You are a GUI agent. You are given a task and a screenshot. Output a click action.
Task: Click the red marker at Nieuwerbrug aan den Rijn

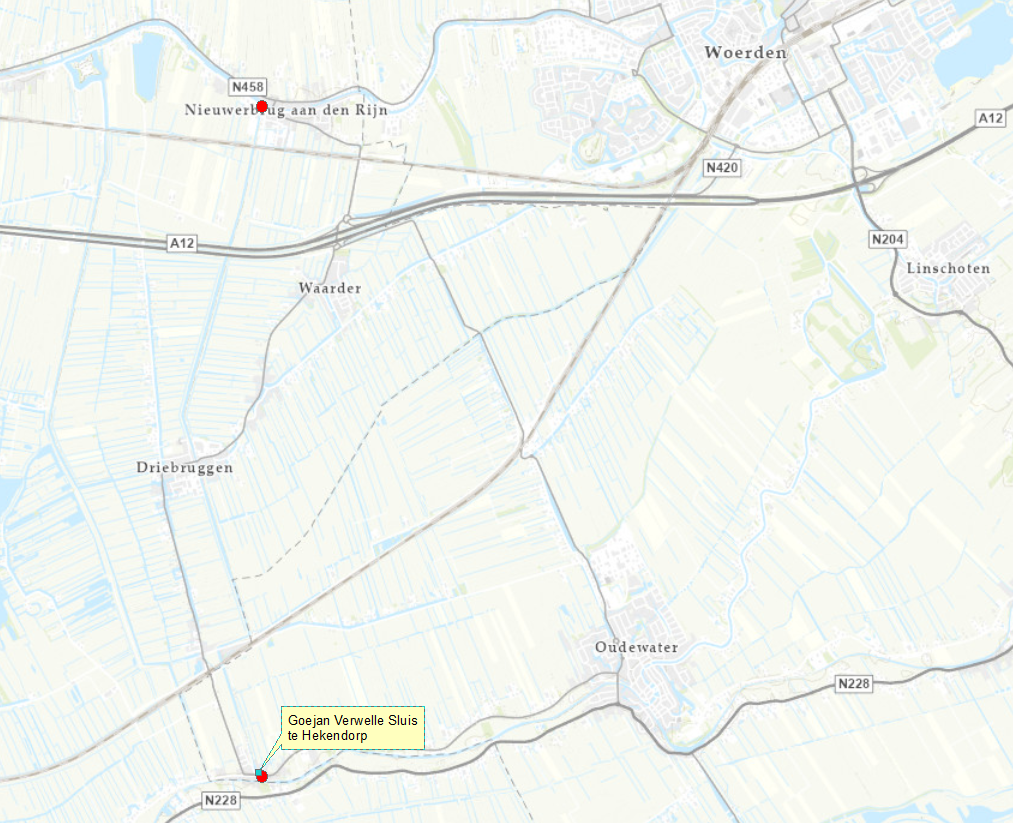pos(262,106)
